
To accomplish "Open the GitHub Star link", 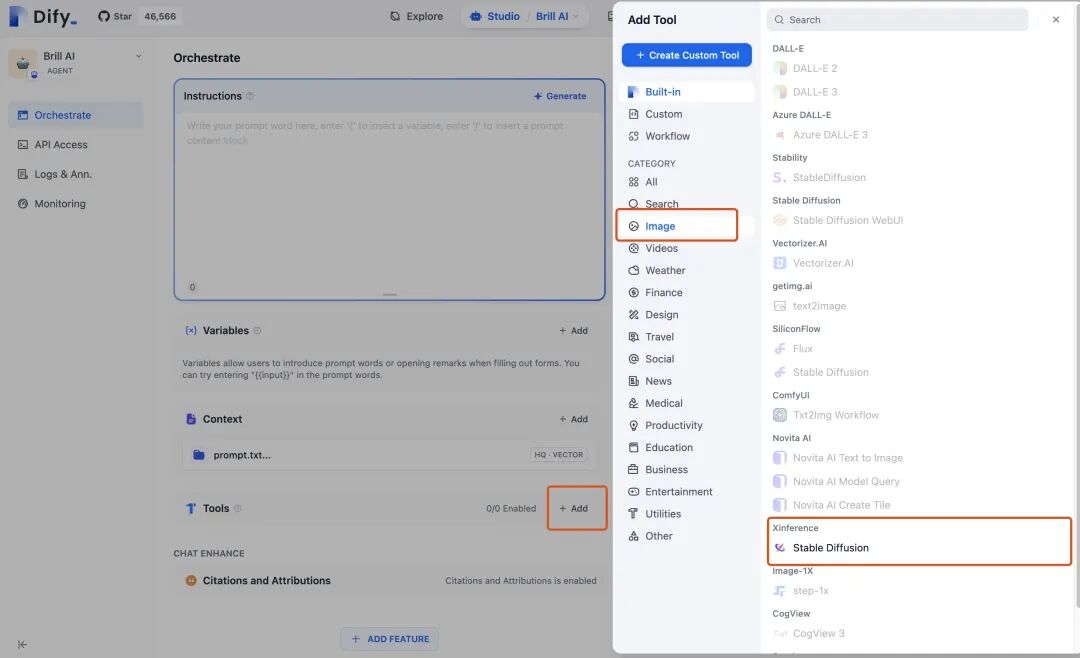I will click(114, 16).
